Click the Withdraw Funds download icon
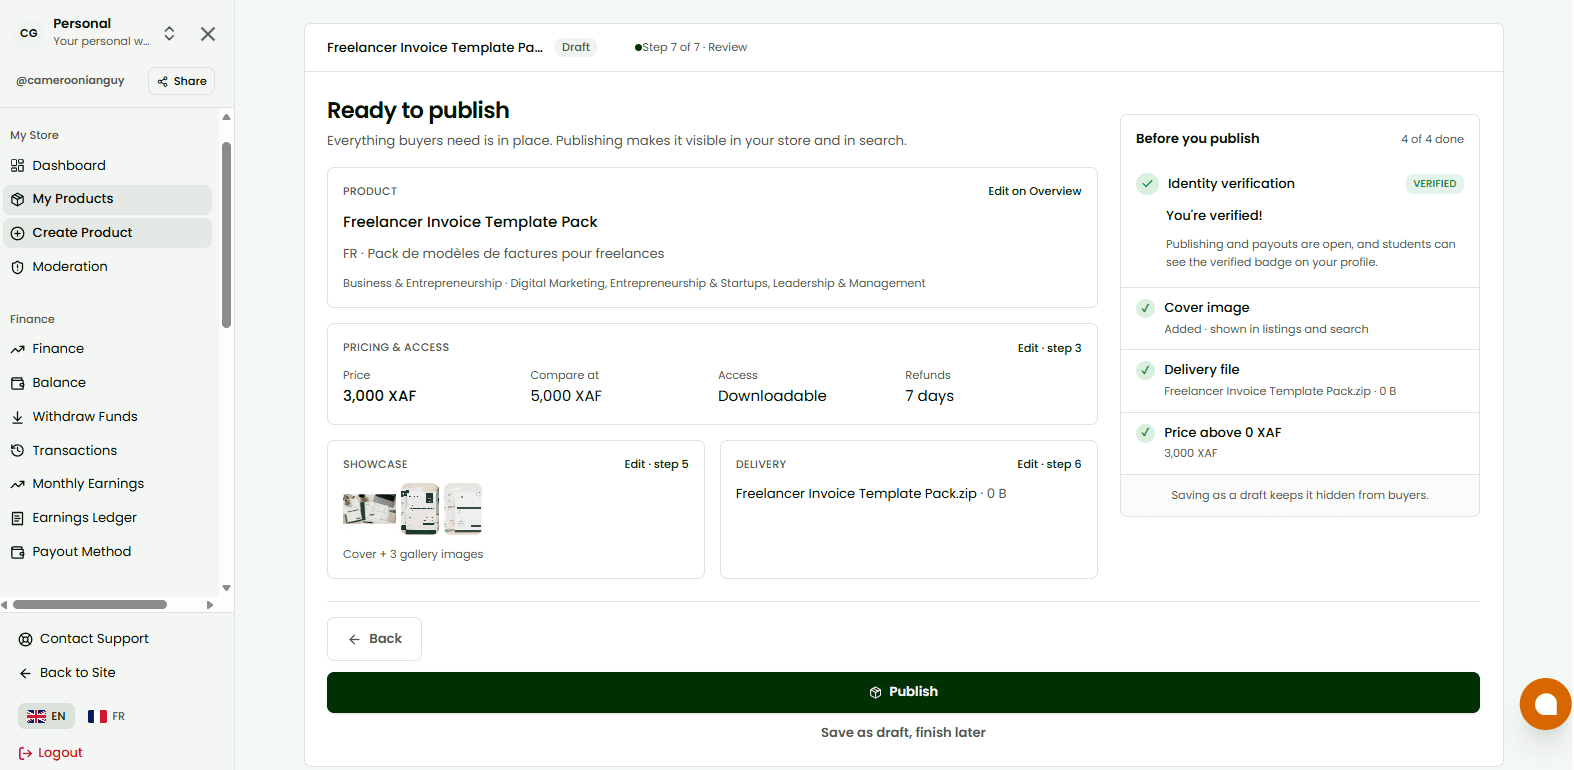 17,417
